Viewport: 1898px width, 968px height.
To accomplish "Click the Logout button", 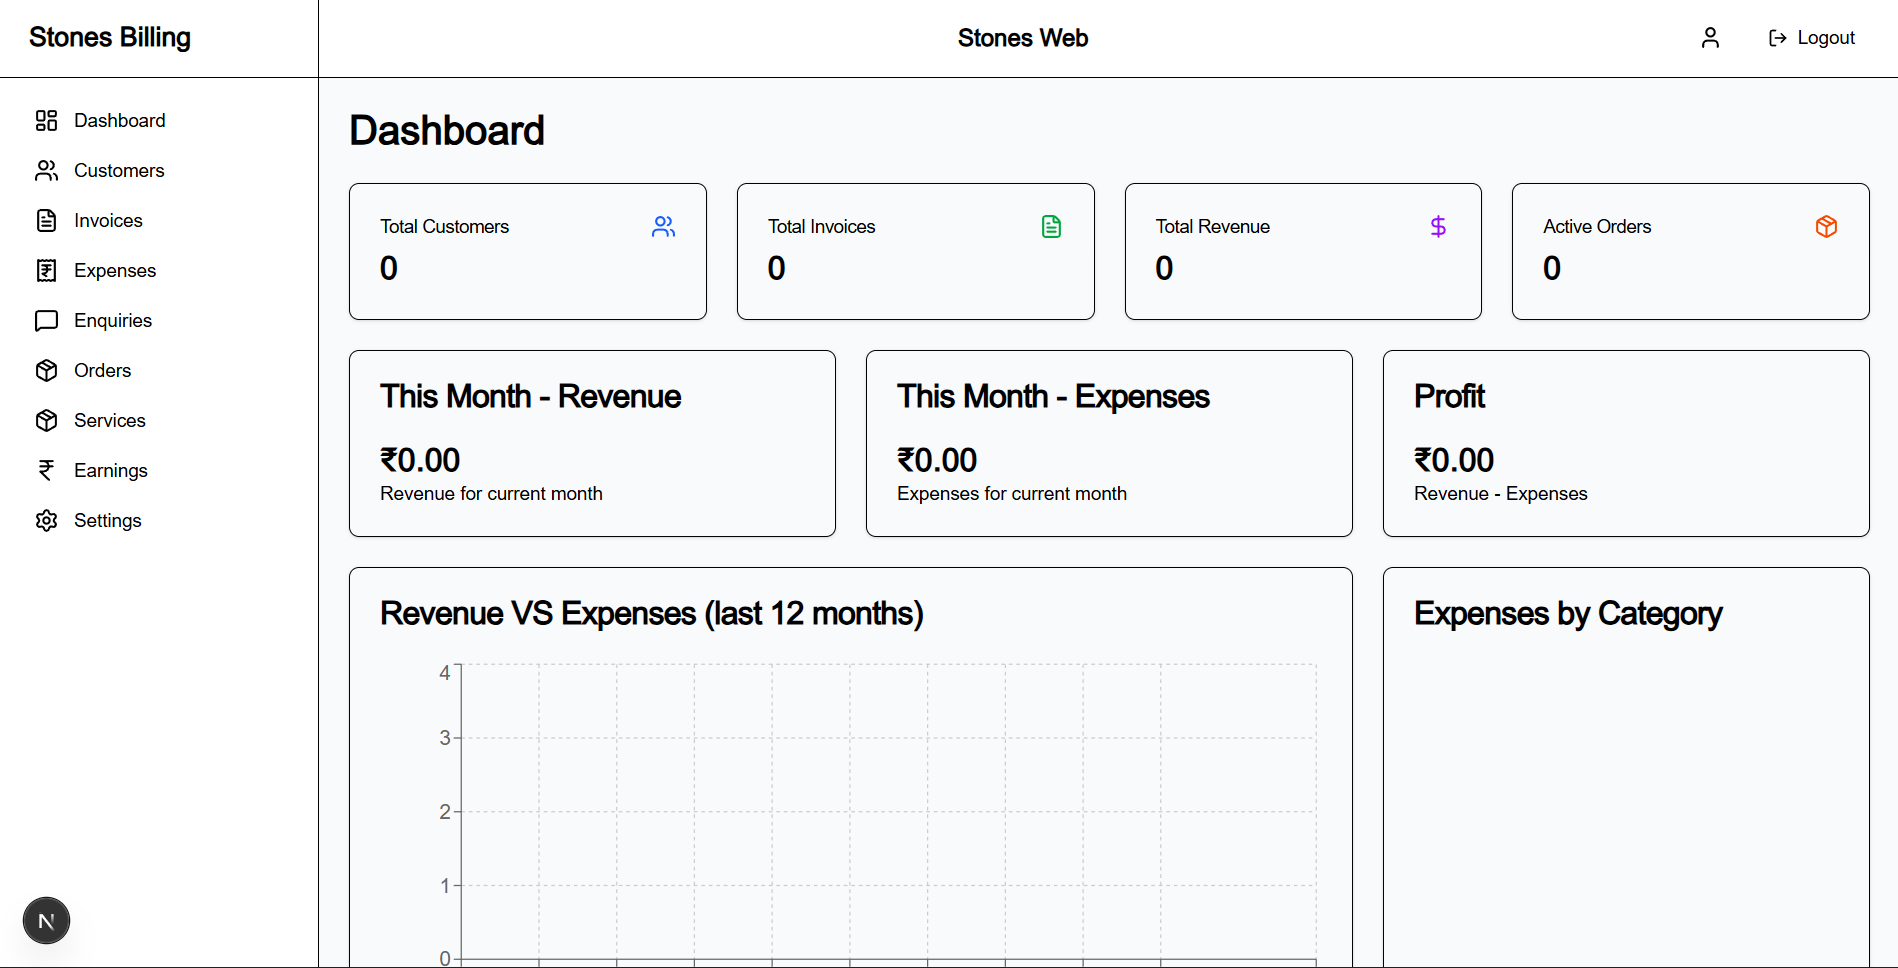I will [x=1811, y=37].
